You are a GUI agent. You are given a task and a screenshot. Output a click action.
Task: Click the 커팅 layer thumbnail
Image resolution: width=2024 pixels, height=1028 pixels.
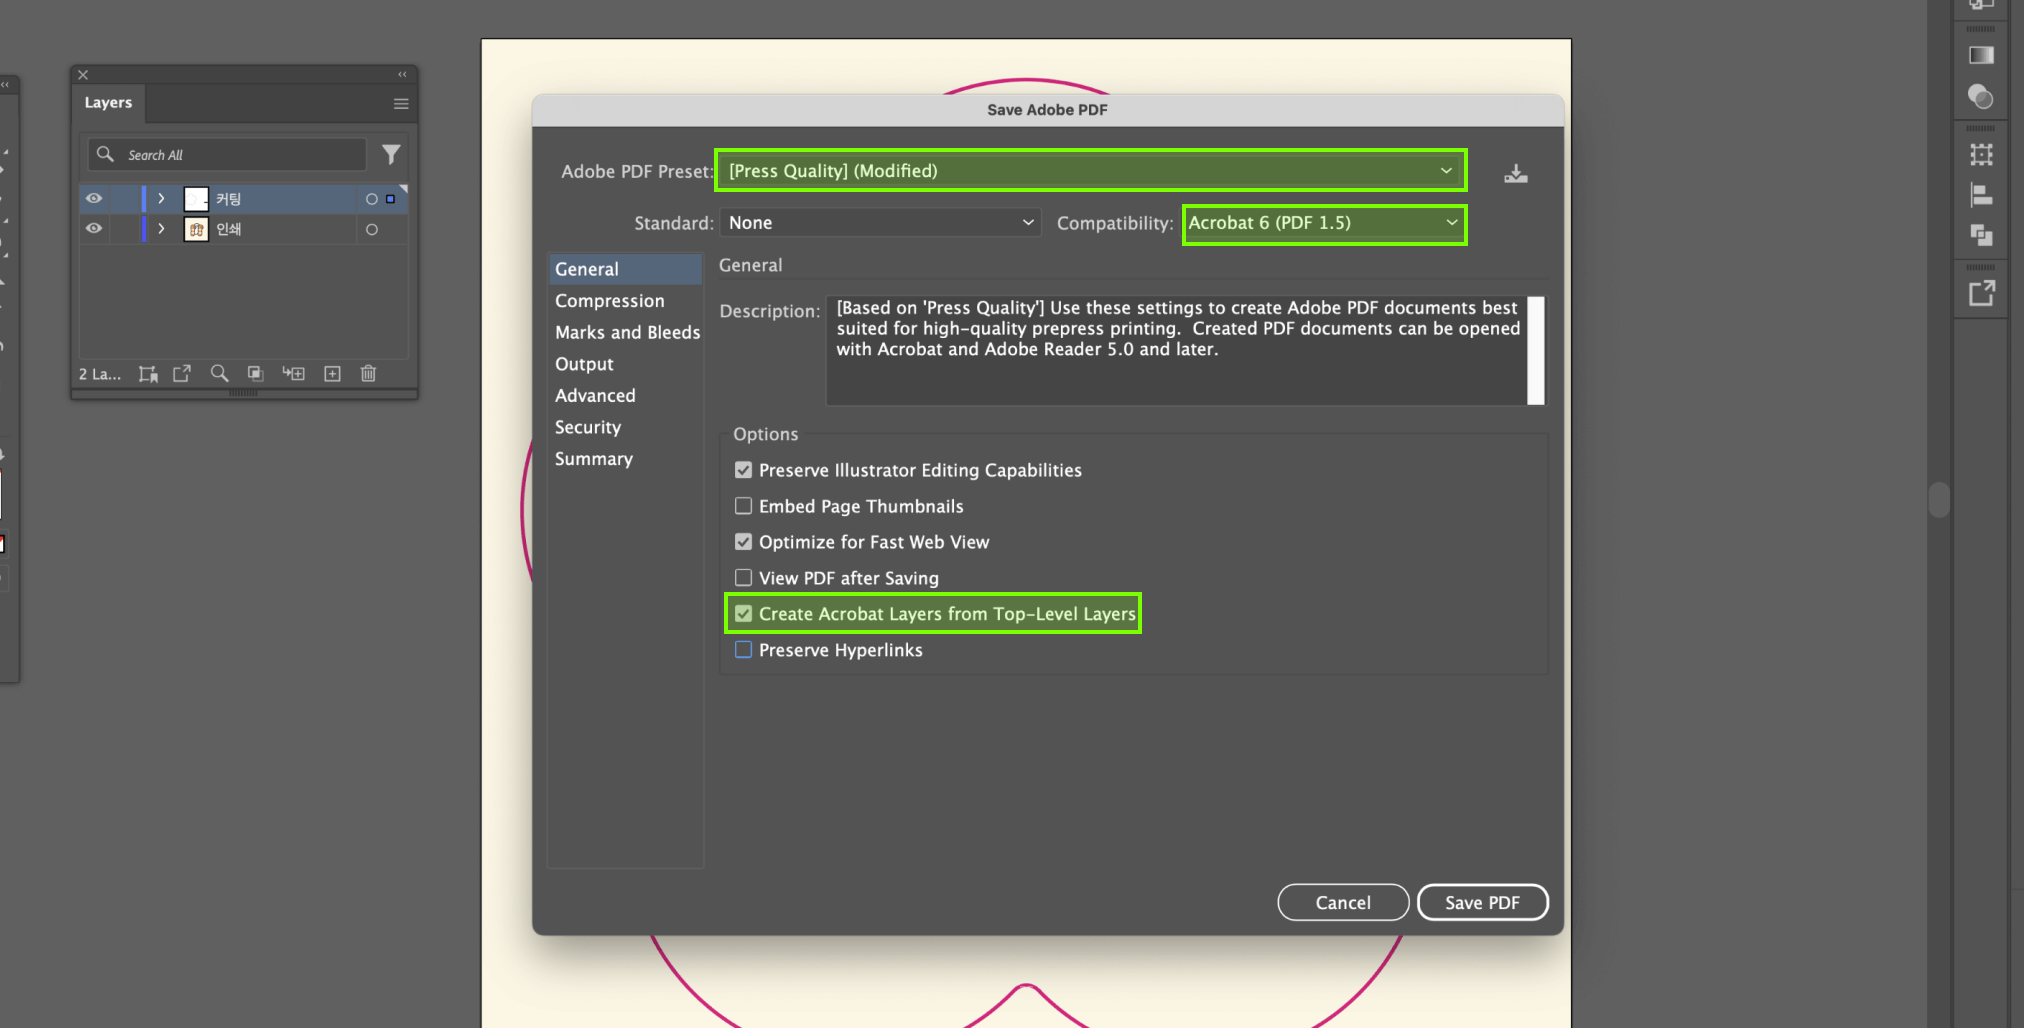pyautogui.click(x=196, y=199)
